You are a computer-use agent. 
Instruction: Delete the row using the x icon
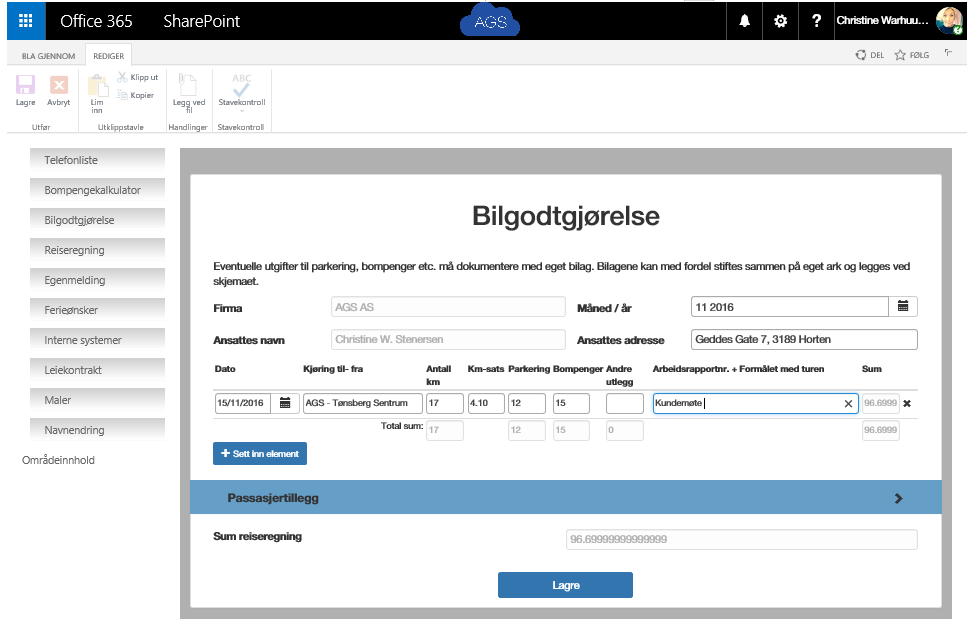(907, 404)
